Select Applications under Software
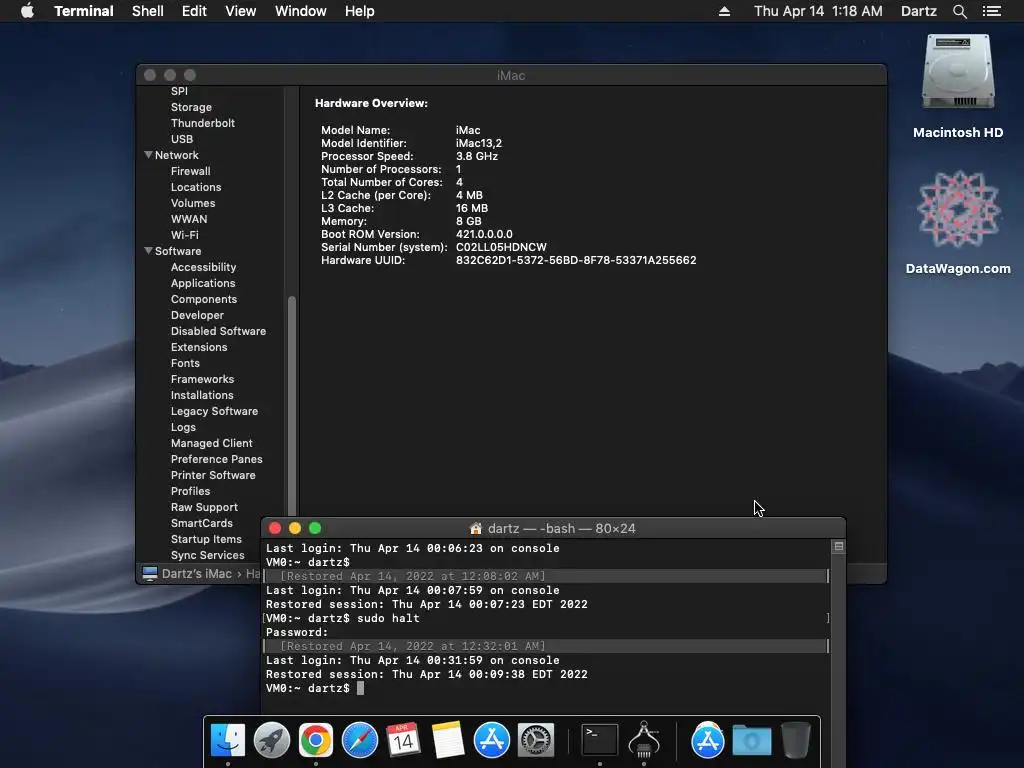1024x768 pixels. tap(203, 283)
